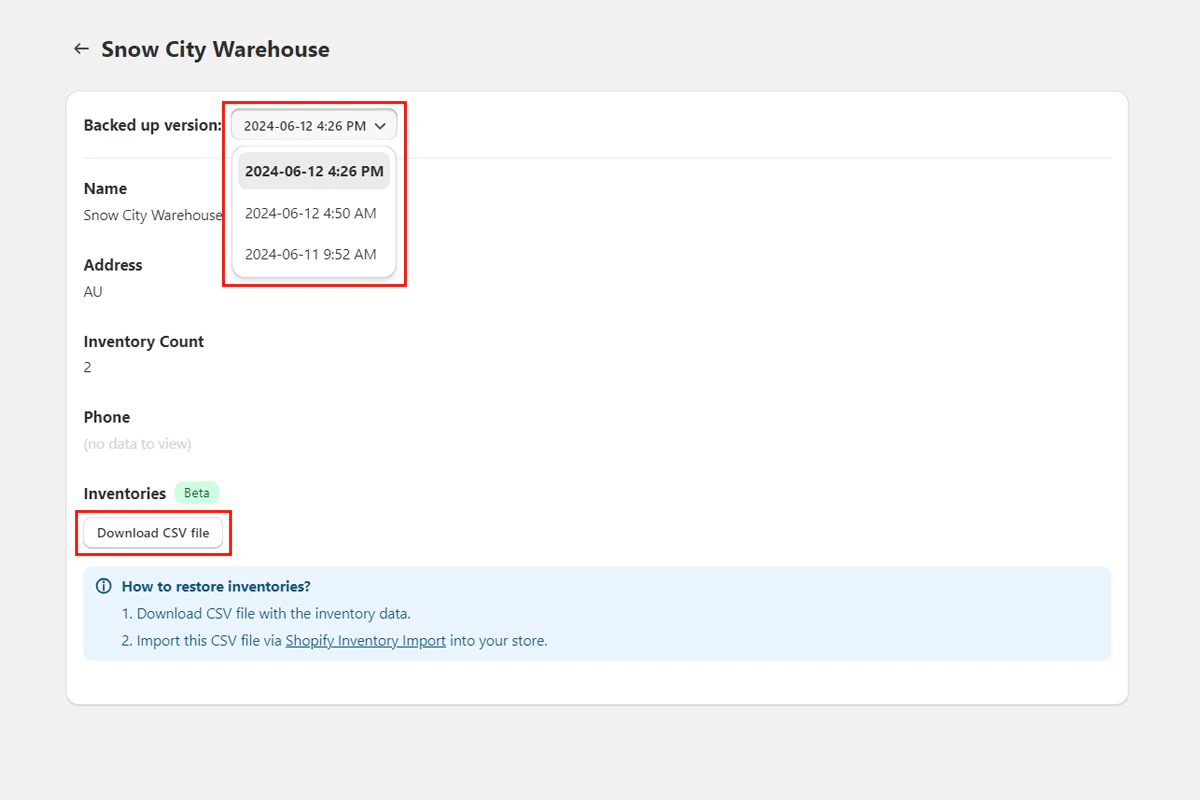Open the Shopify Inventory Import link

pos(365,640)
